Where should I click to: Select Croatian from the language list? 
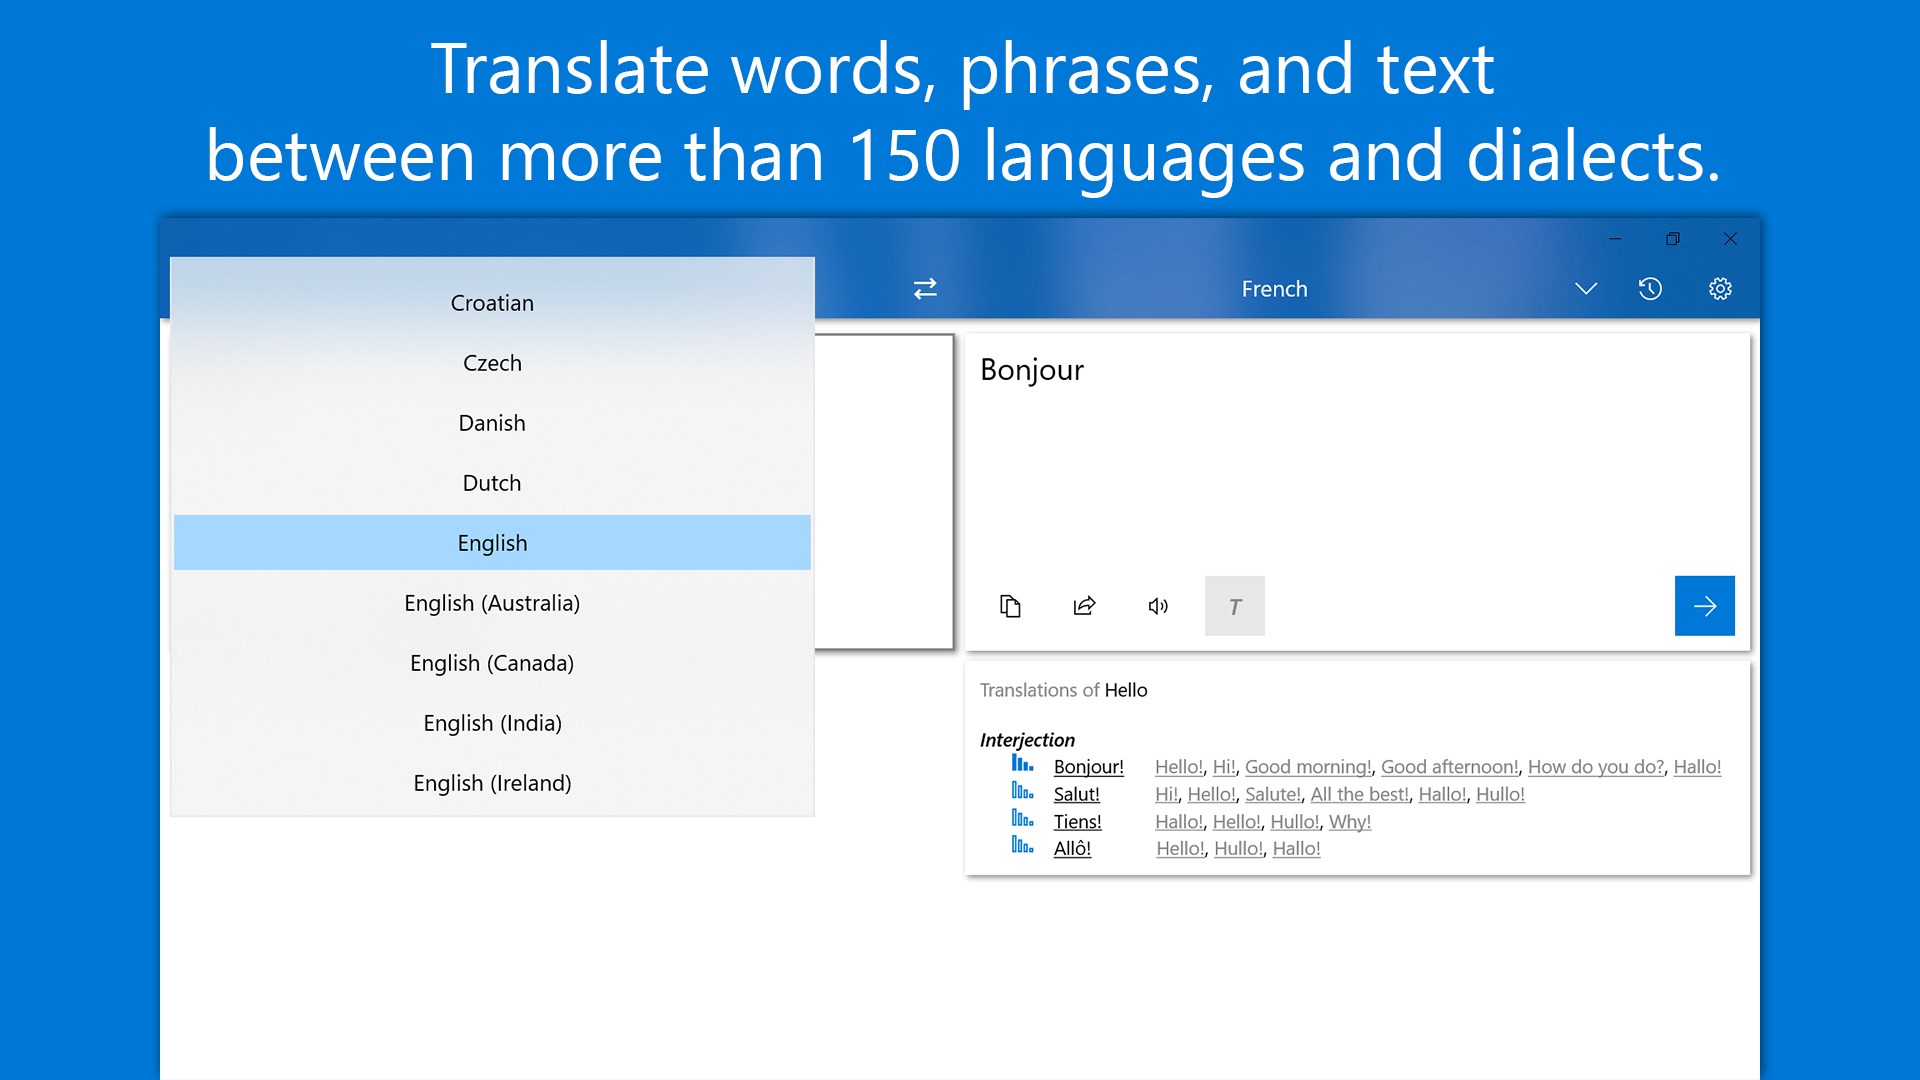(492, 303)
